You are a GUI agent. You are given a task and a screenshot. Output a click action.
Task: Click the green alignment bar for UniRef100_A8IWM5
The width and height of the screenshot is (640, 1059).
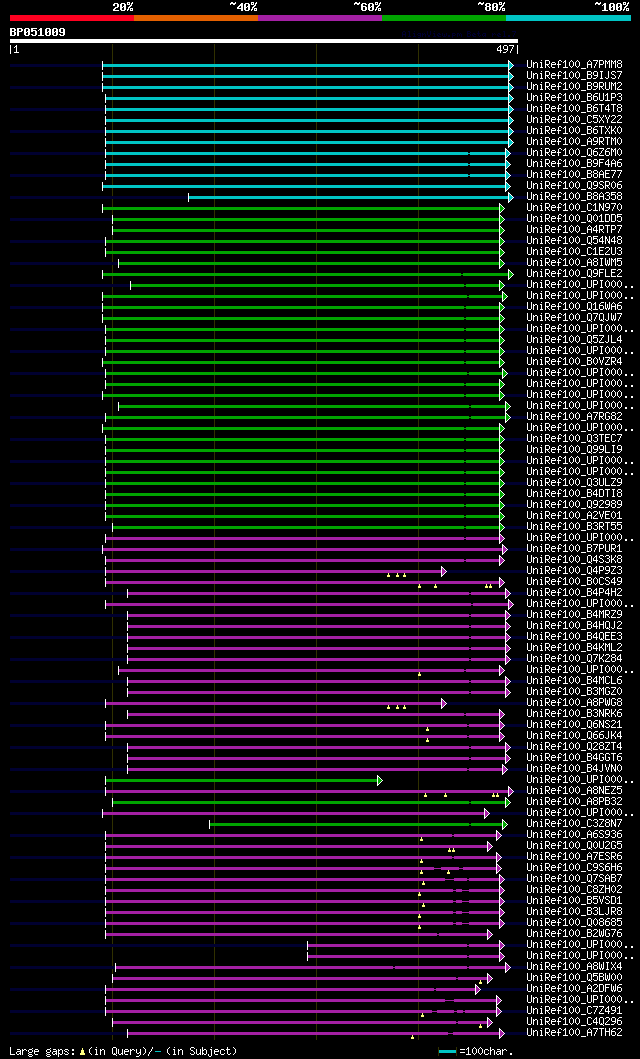pyautogui.click(x=312, y=263)
